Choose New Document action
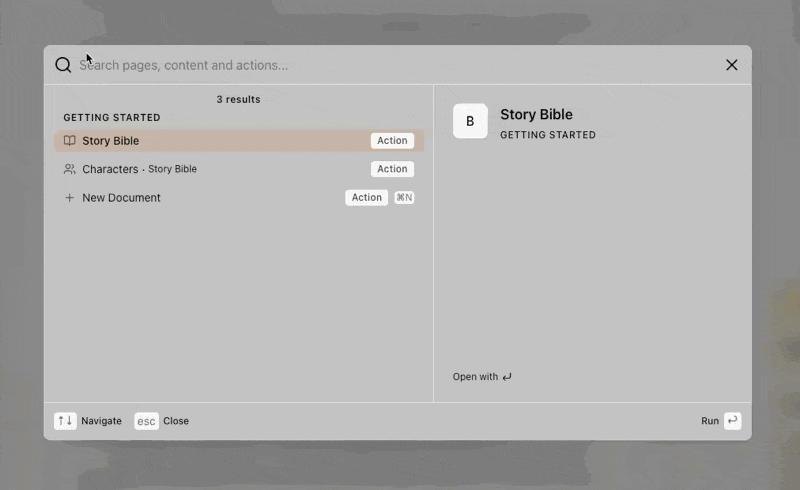Viewport: 800px width, 490px height. coord(239,198)
